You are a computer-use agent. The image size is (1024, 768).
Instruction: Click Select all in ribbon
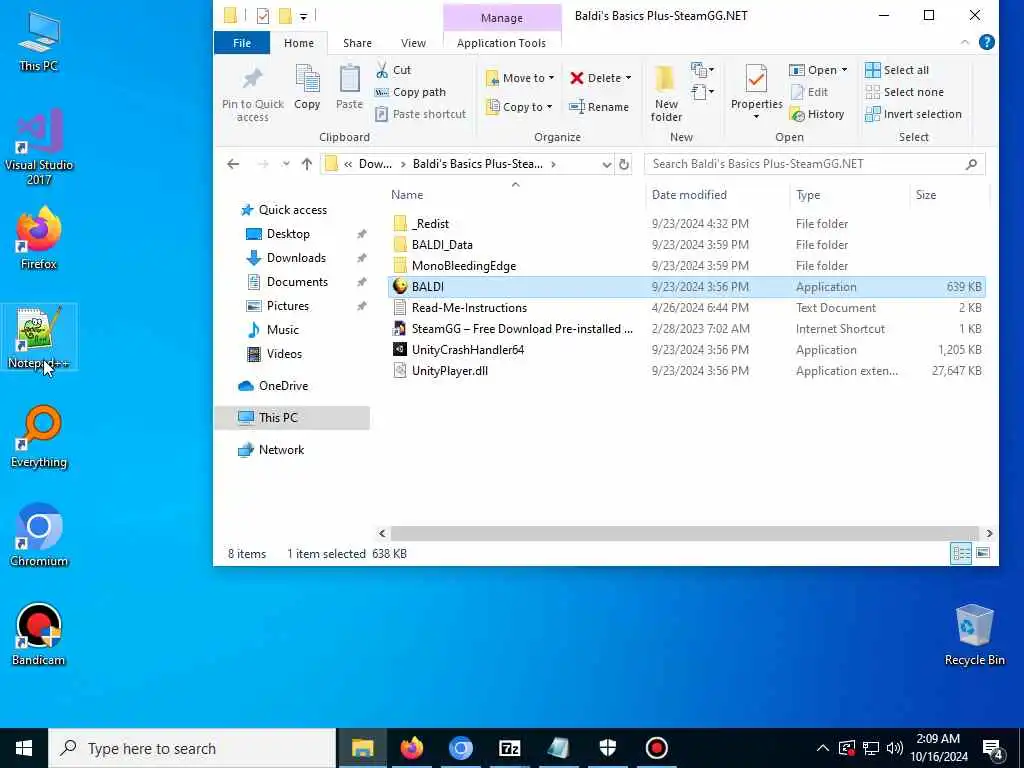click(x=897, y=70)
